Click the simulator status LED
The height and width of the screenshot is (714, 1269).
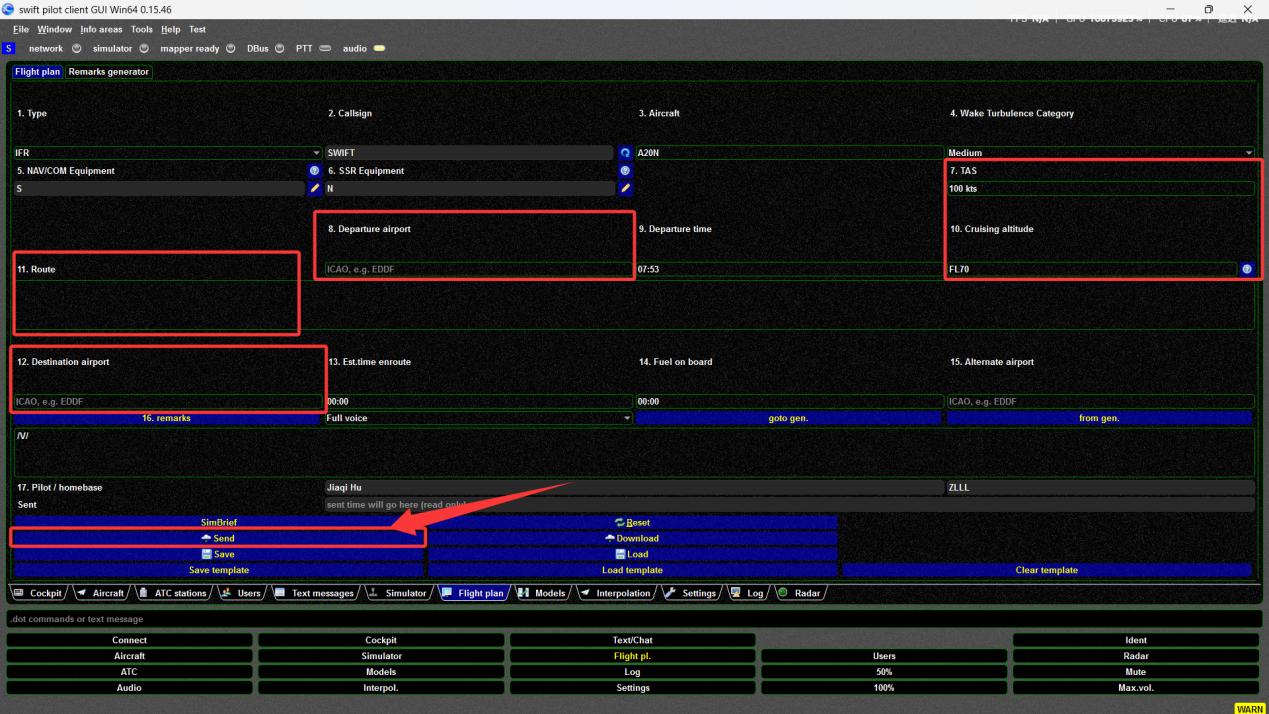[145, 48]
